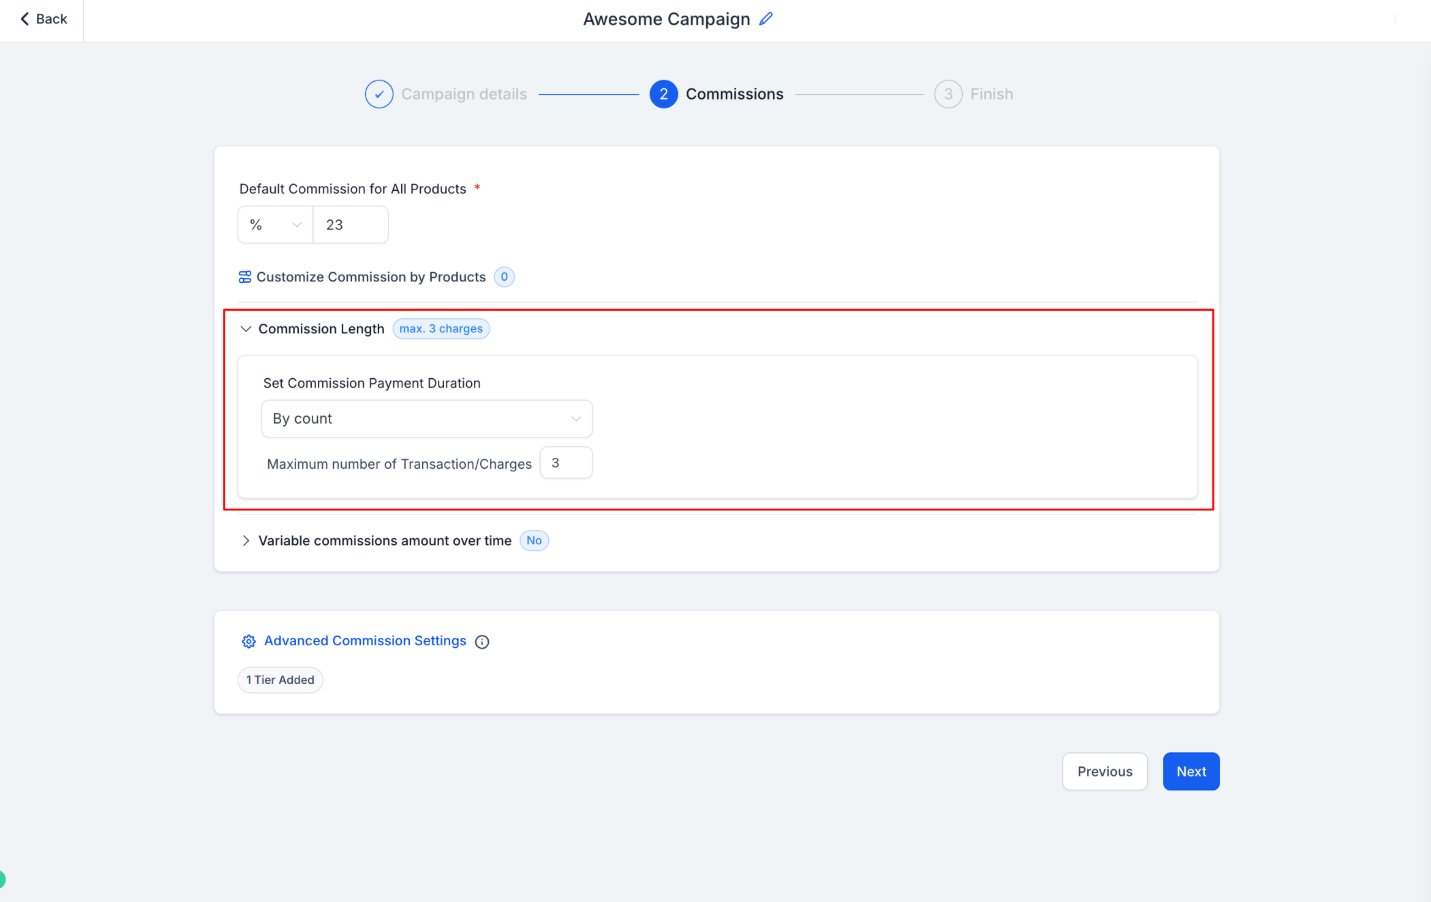
Task: Click the step 2 Commissions circle
Action: (x=663, y=94)
